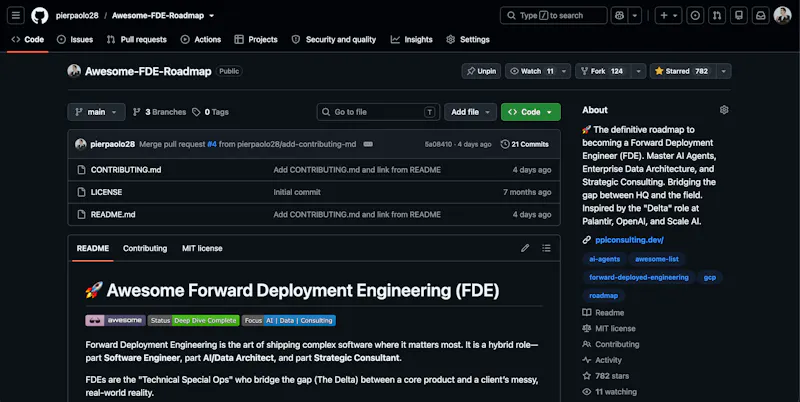This screenshot has height=402, width=800.
Task: Open 21 Commits history
Action: [525, 144]
